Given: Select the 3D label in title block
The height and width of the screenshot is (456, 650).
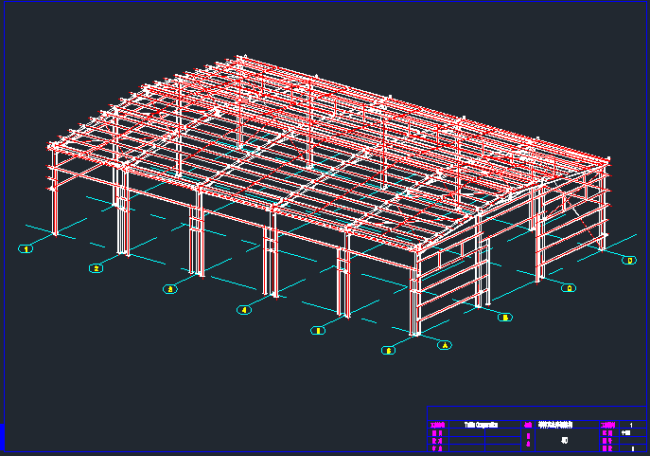Looking at the screenshot, I should click(565, 439).
